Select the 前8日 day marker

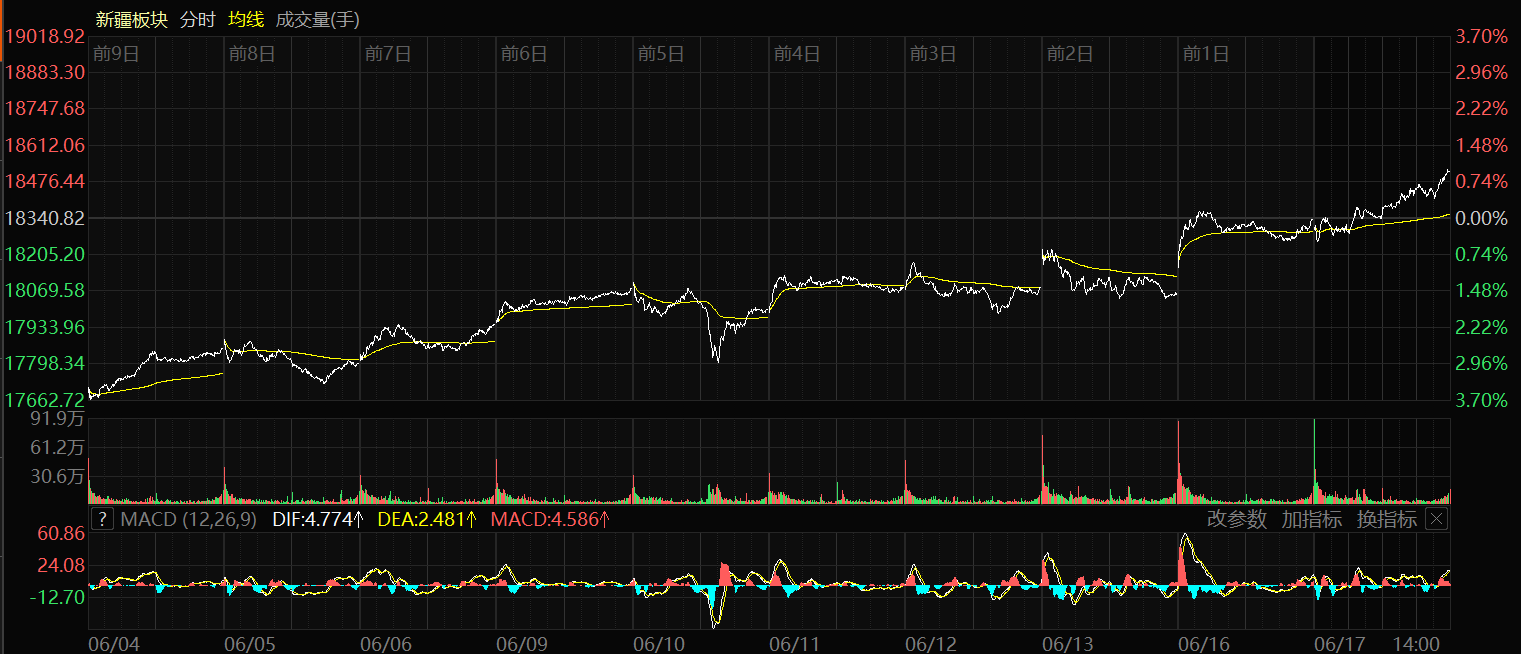pyautogui.click(x=251, y=54)
